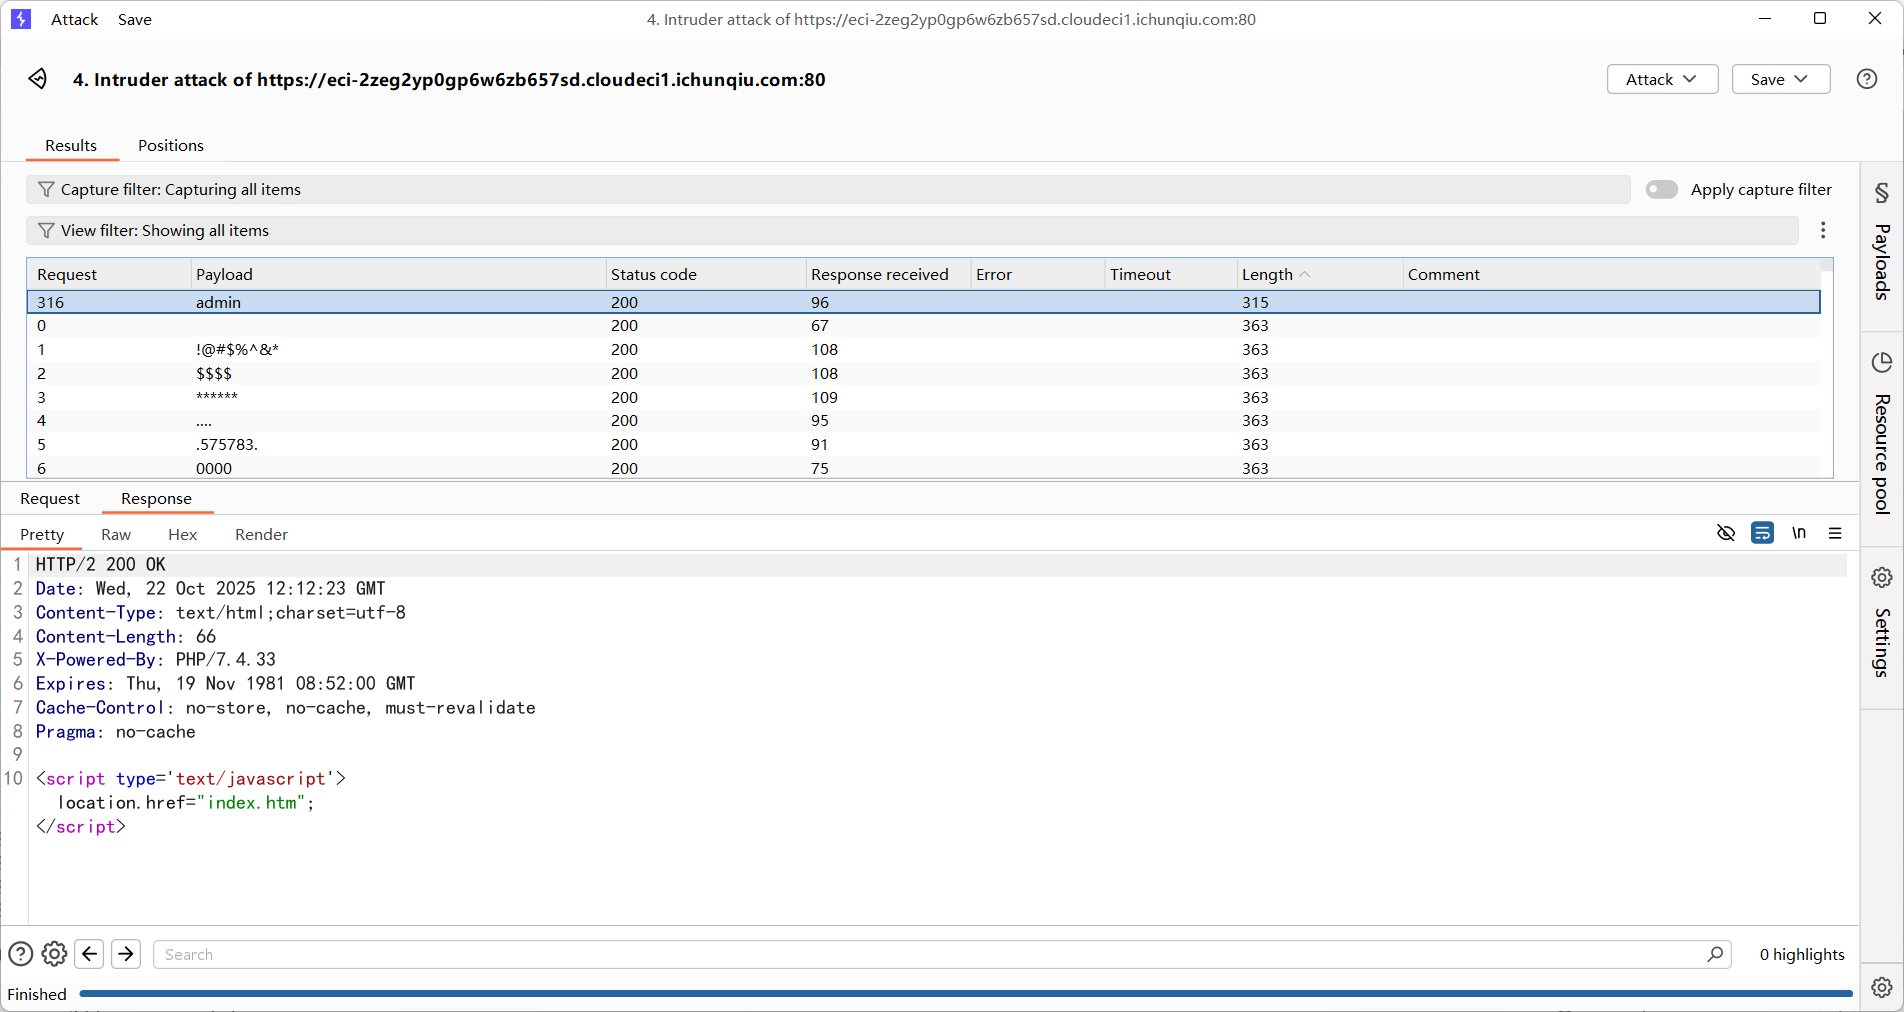Switch to the Hex response view tab
Viewport: 1904px width, 1012px height.
click(x=182, y=535)
